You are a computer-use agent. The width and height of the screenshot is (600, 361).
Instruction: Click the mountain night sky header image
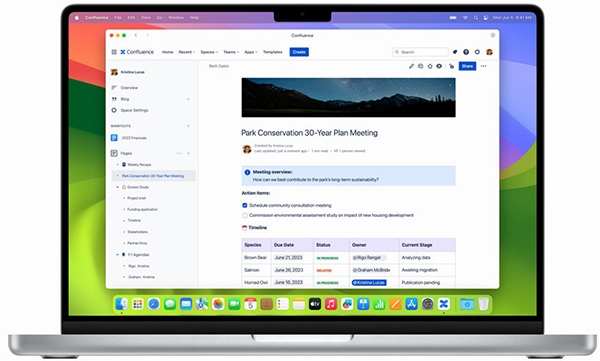click(x=348, y=98)
